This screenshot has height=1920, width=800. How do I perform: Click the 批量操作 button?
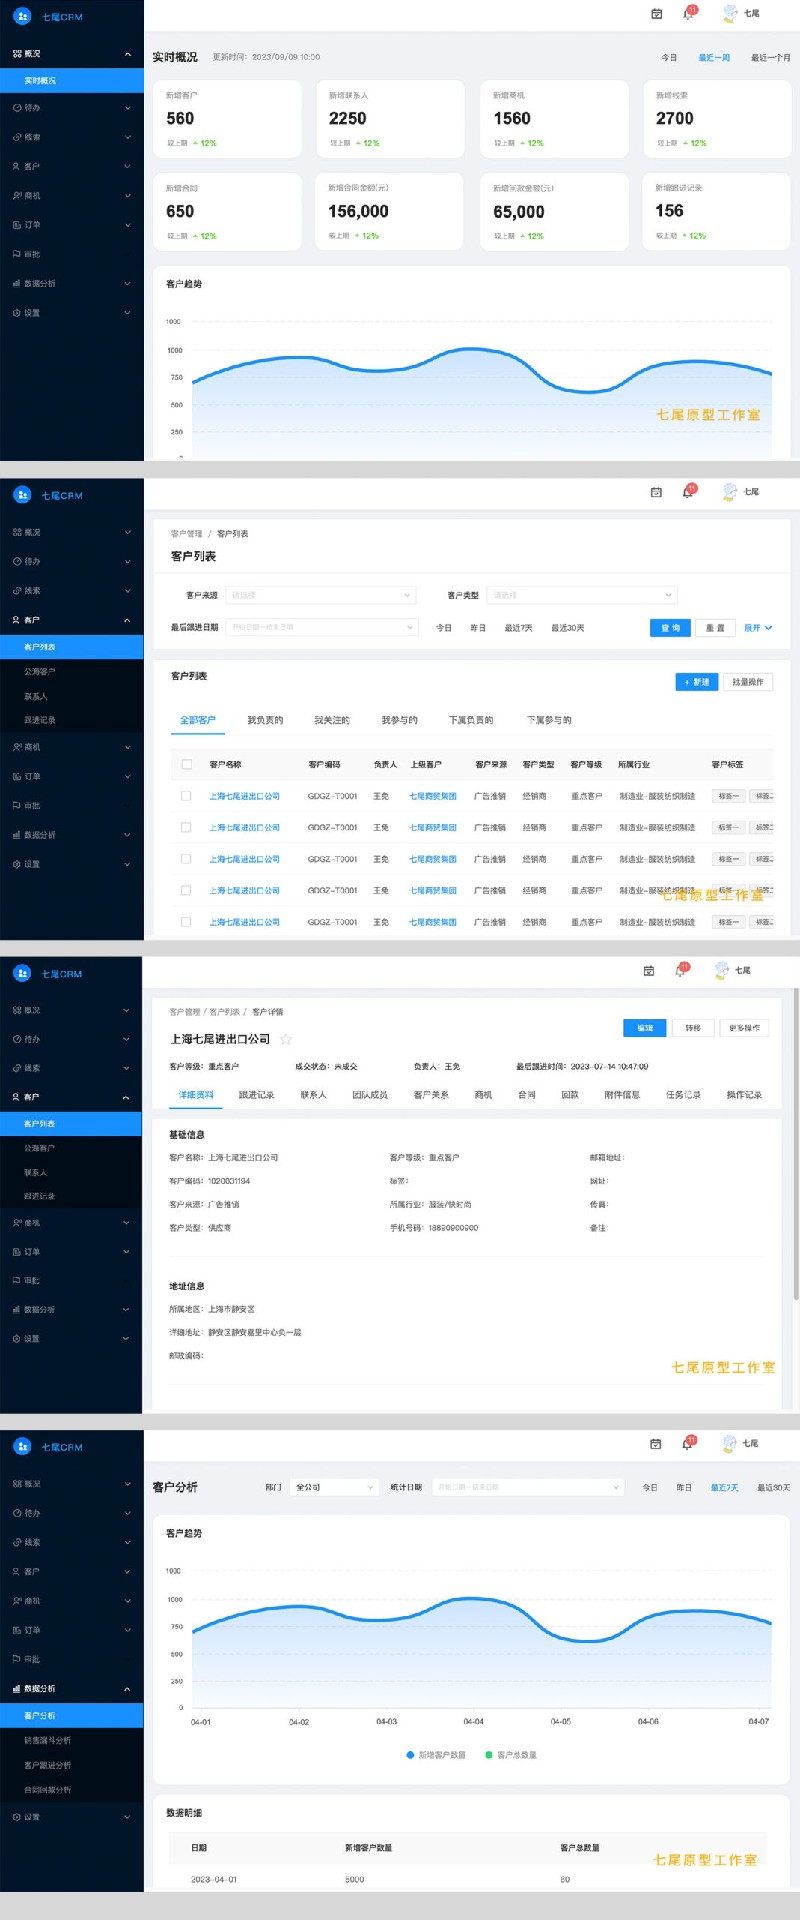pyautogui.click(x=748, y=682)
